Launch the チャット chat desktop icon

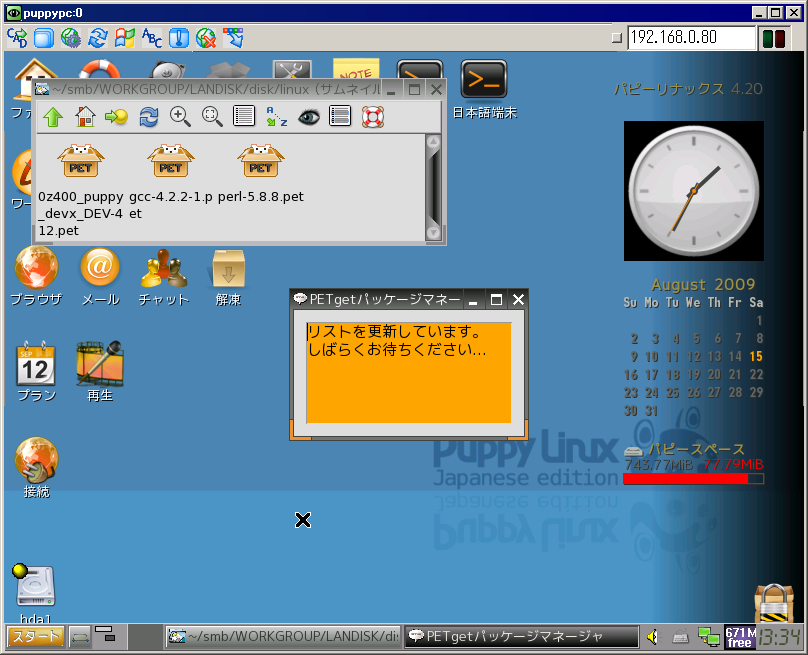click(x=164, y=277)
